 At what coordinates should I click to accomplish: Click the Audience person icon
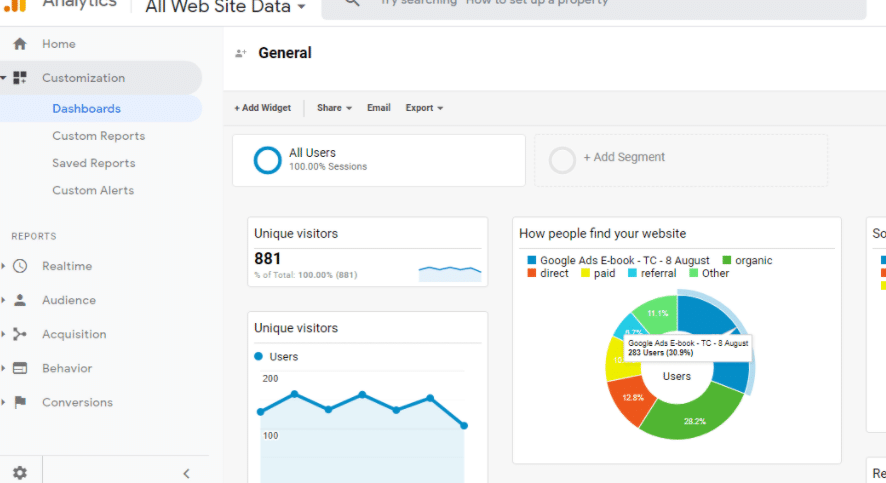pos(20,300)
